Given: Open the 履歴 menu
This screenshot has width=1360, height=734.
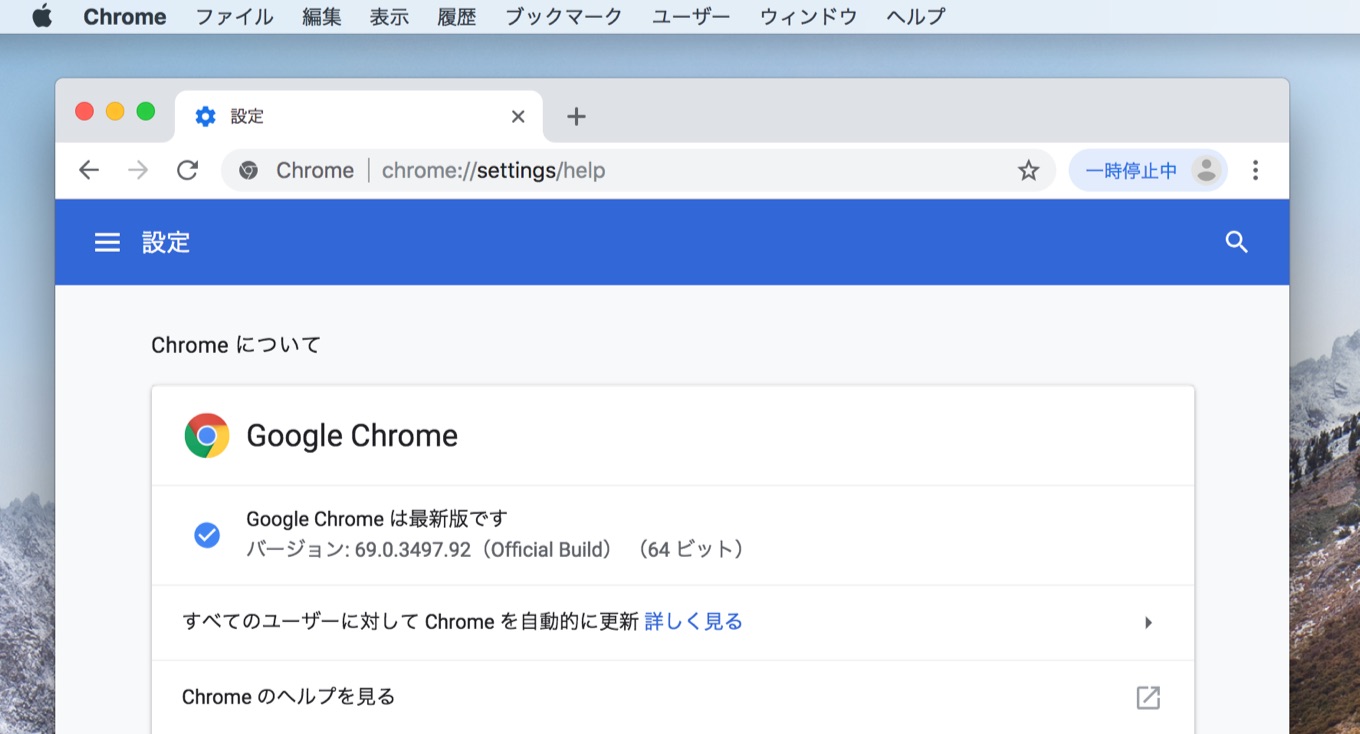Looking at the screenshot, I should pyautogui.click(x=456, y=17).
